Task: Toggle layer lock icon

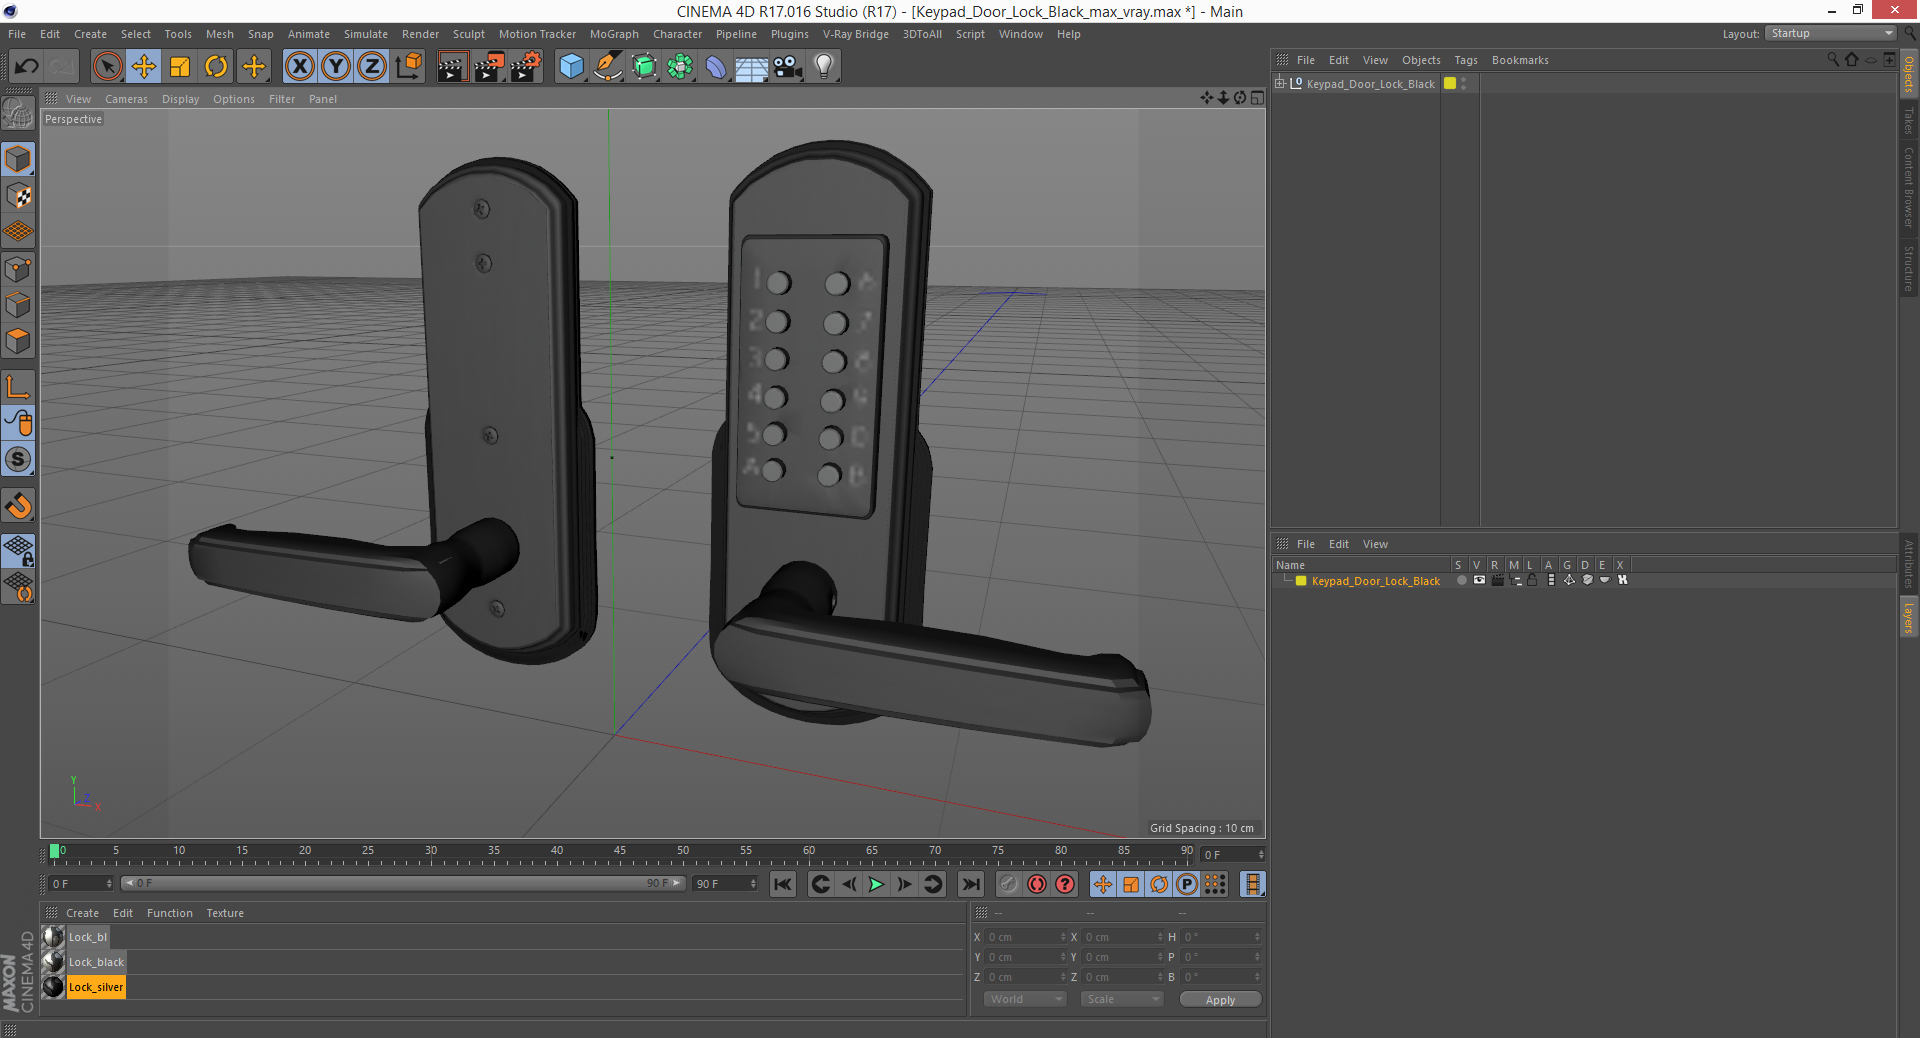Action: pyautogui.click(x=1532, y=580)
